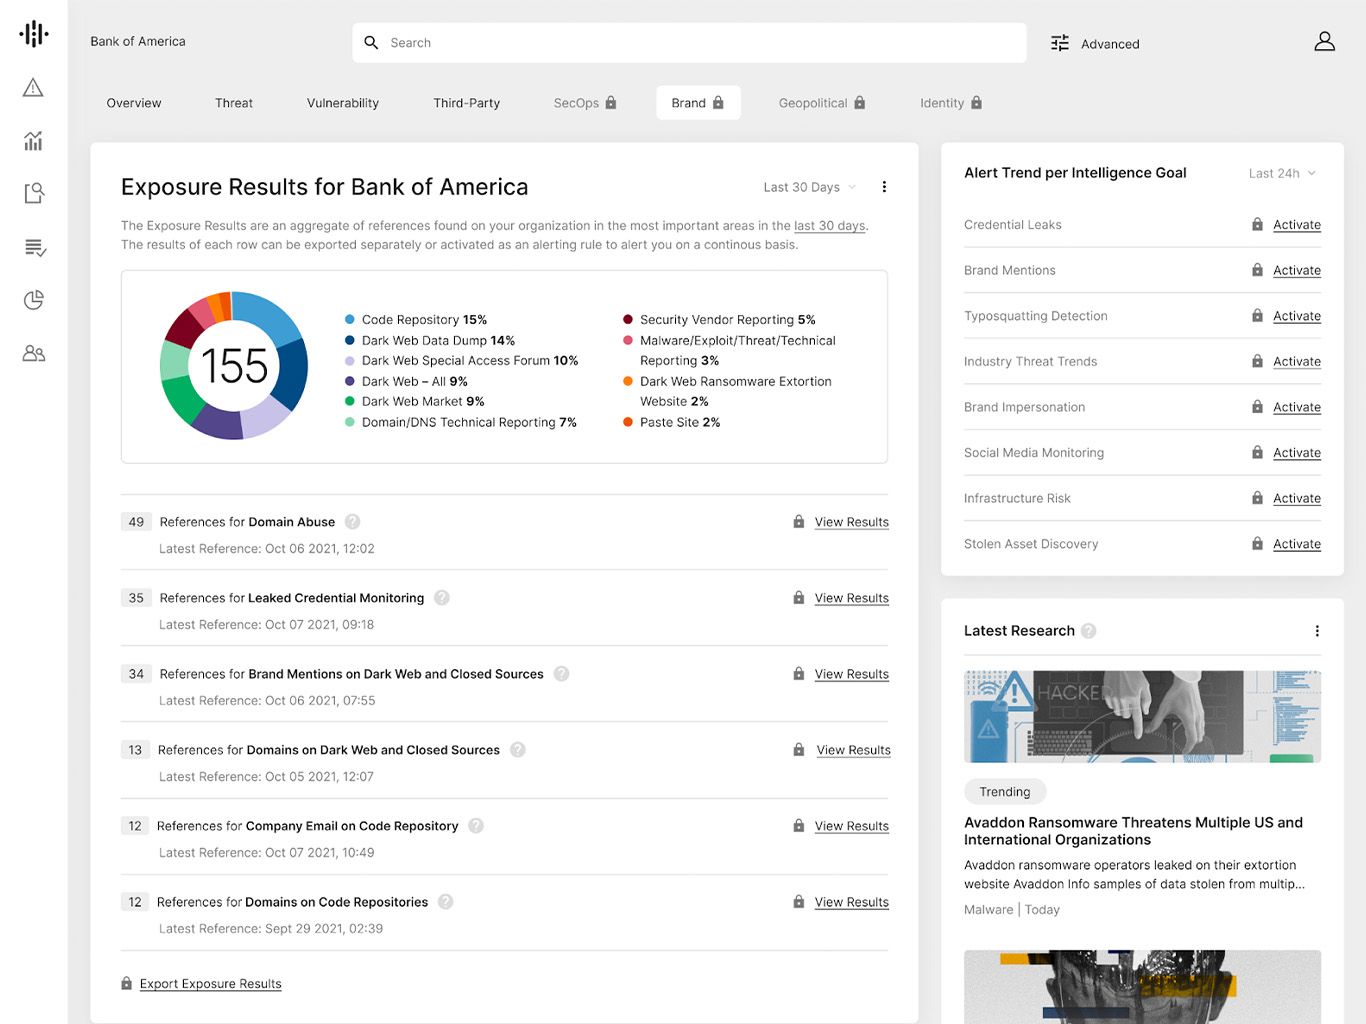Click help icon next to Latest Research
Screen dimensions: 1366x1024
point(1089,631)
